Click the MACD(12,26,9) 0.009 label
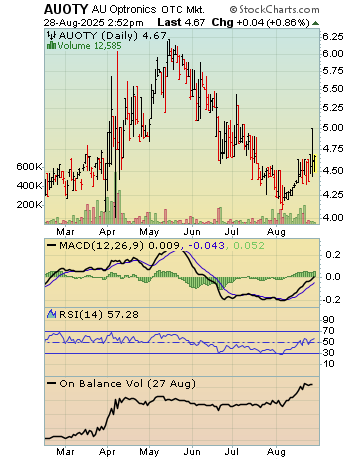Viewport: 360px width, 460px height. 119,246
